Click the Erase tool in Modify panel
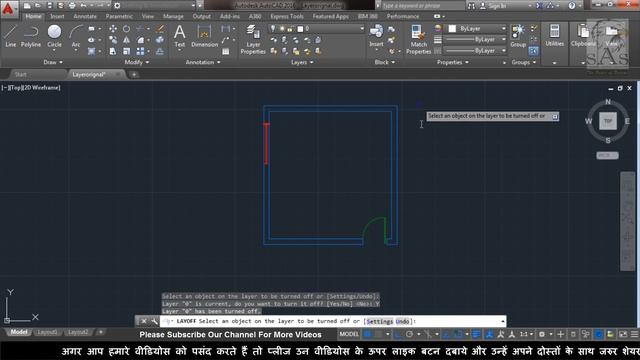Screen dimensions: 640x360 160,29
